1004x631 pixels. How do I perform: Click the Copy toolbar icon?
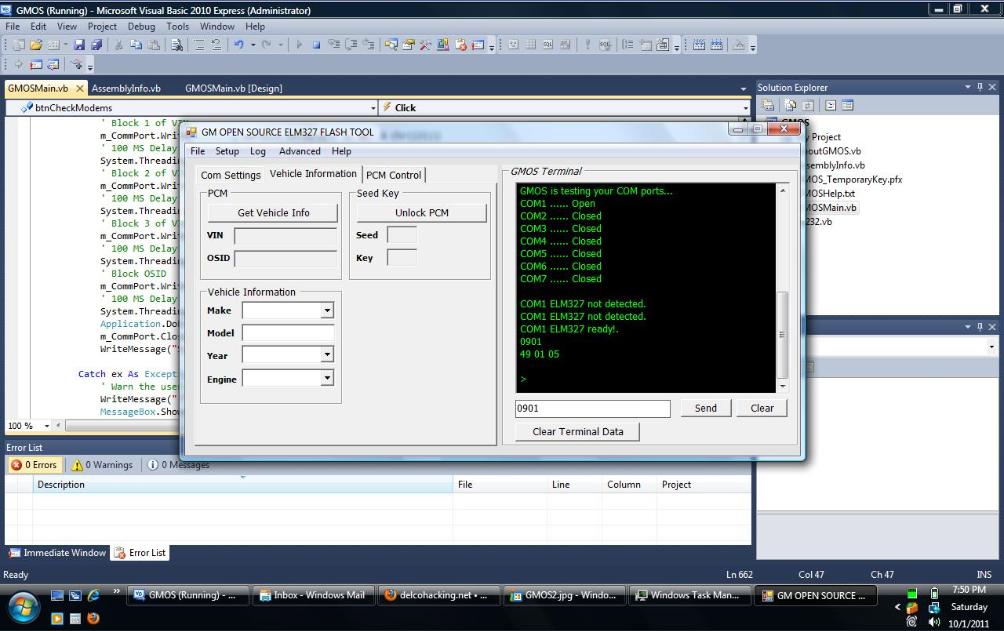(136, 45)
